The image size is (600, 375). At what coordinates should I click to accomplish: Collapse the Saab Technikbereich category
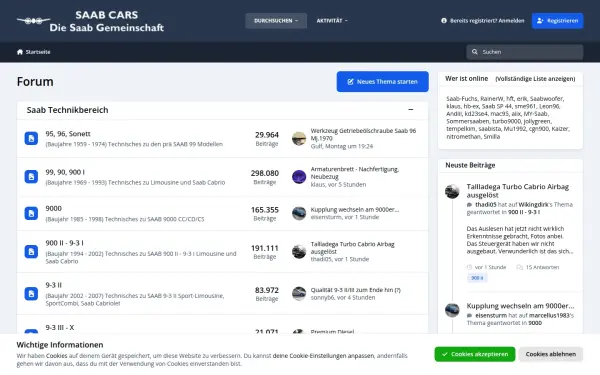(411, 110)
